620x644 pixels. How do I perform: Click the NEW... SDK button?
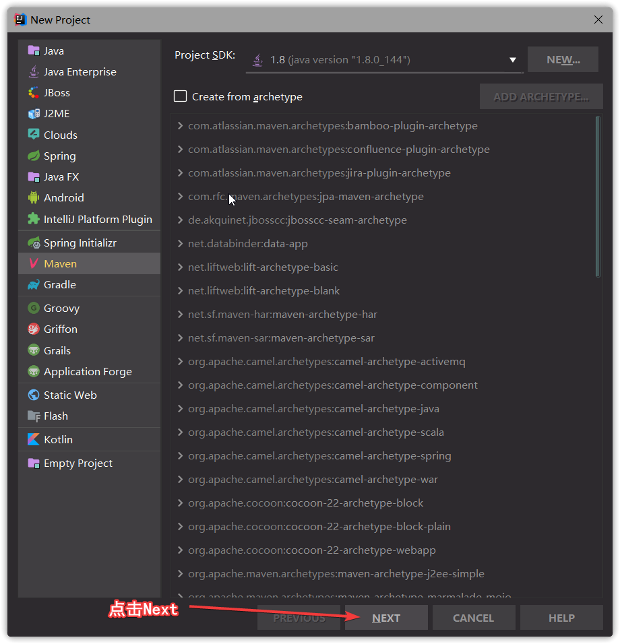click(563, 60)
